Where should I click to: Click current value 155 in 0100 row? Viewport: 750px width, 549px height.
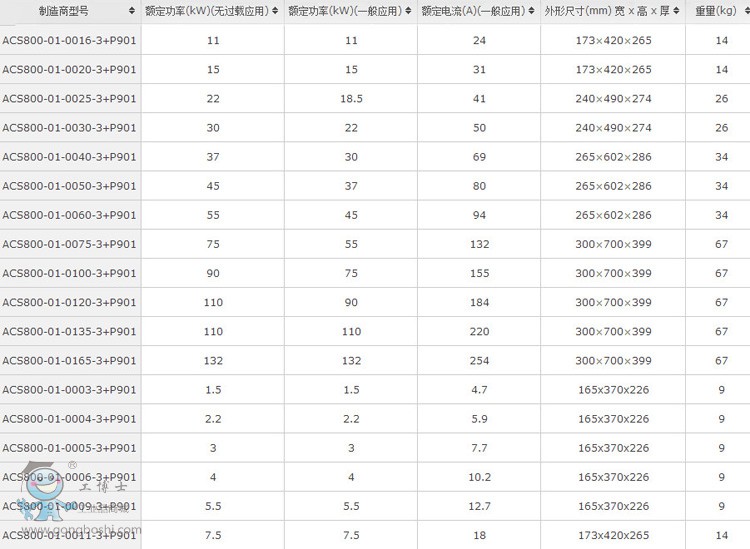[x=479, y=274]
